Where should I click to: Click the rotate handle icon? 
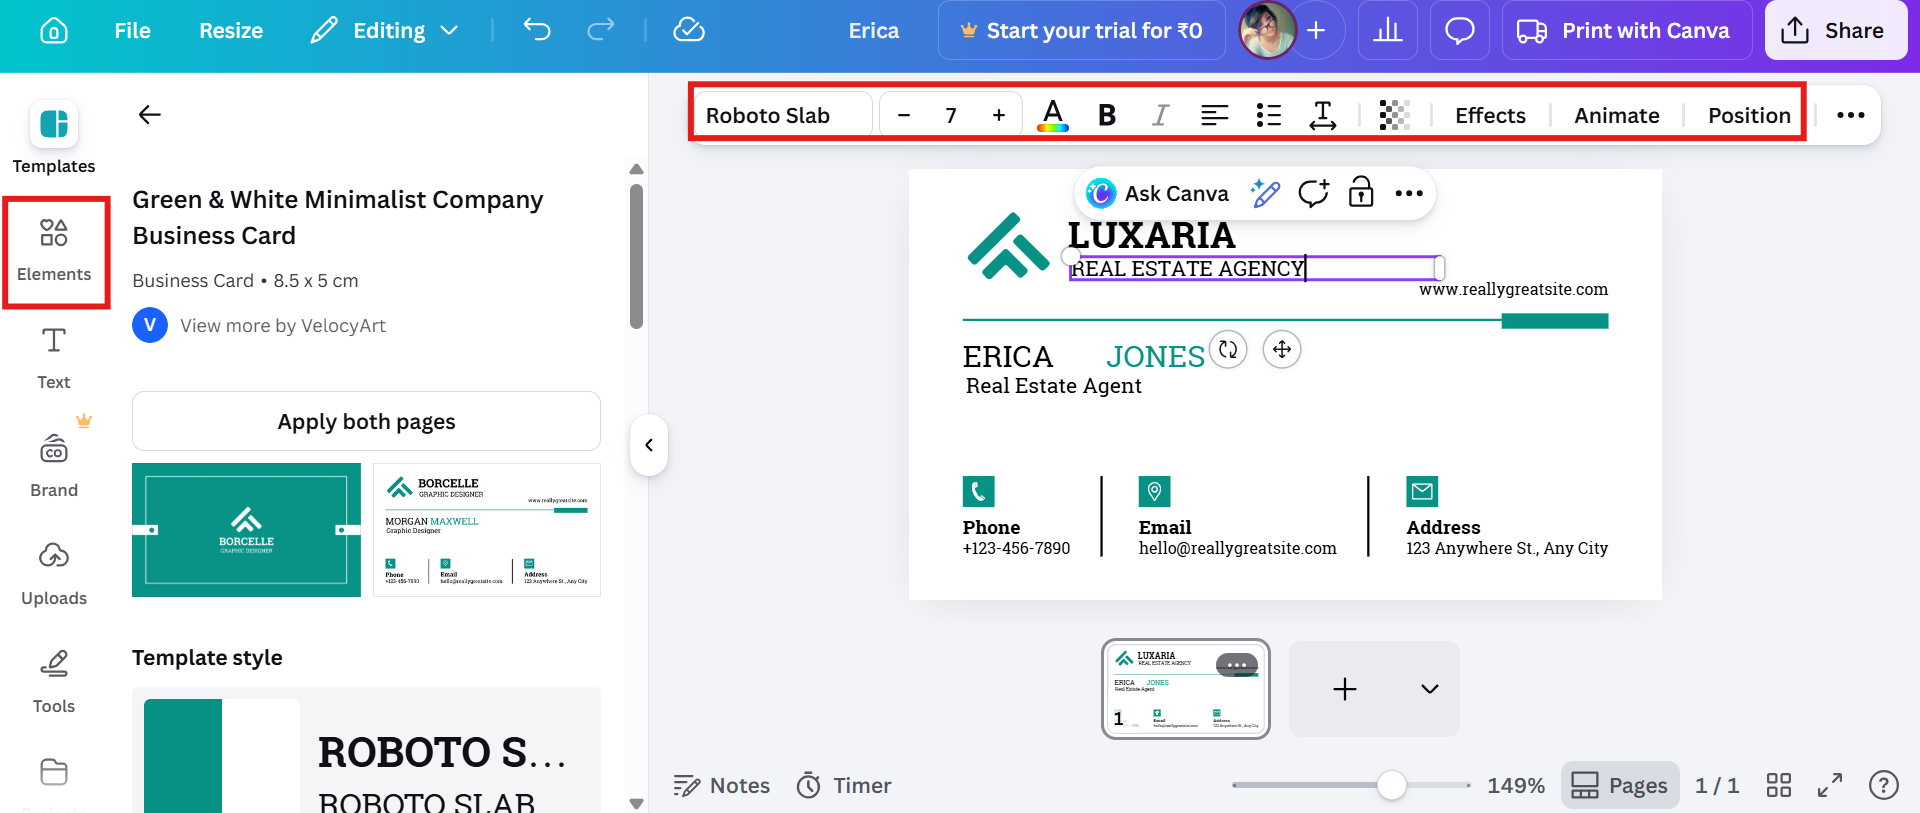[x=1228, y=349]
